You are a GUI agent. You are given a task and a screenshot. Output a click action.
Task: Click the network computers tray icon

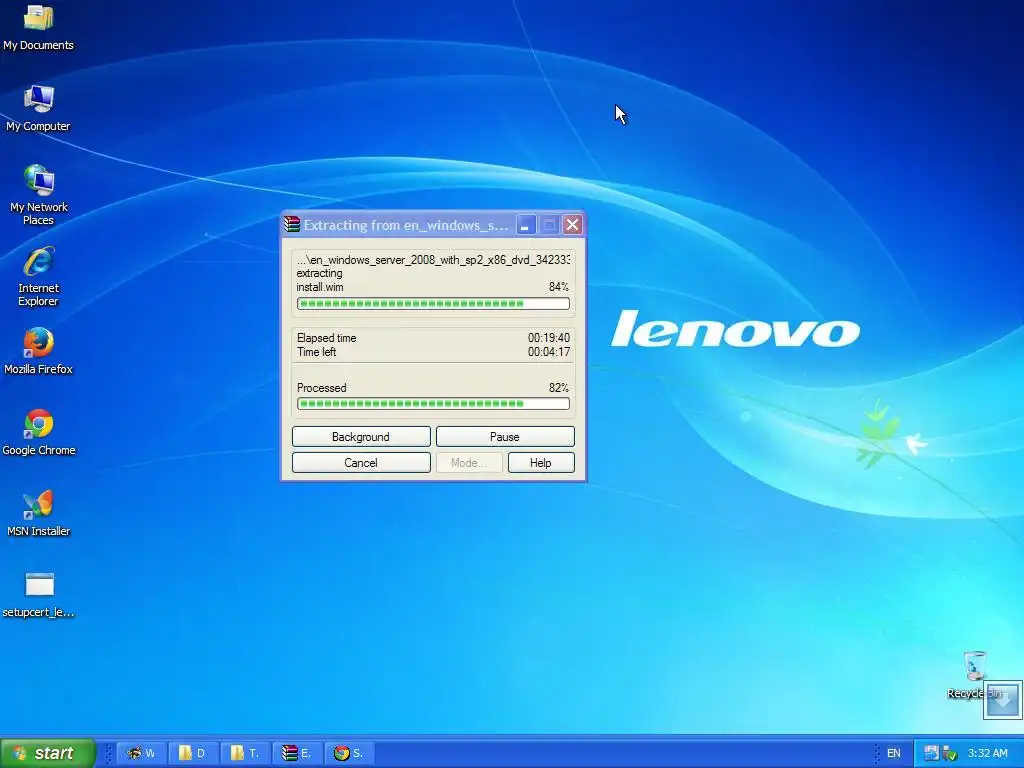coord(931,753)
